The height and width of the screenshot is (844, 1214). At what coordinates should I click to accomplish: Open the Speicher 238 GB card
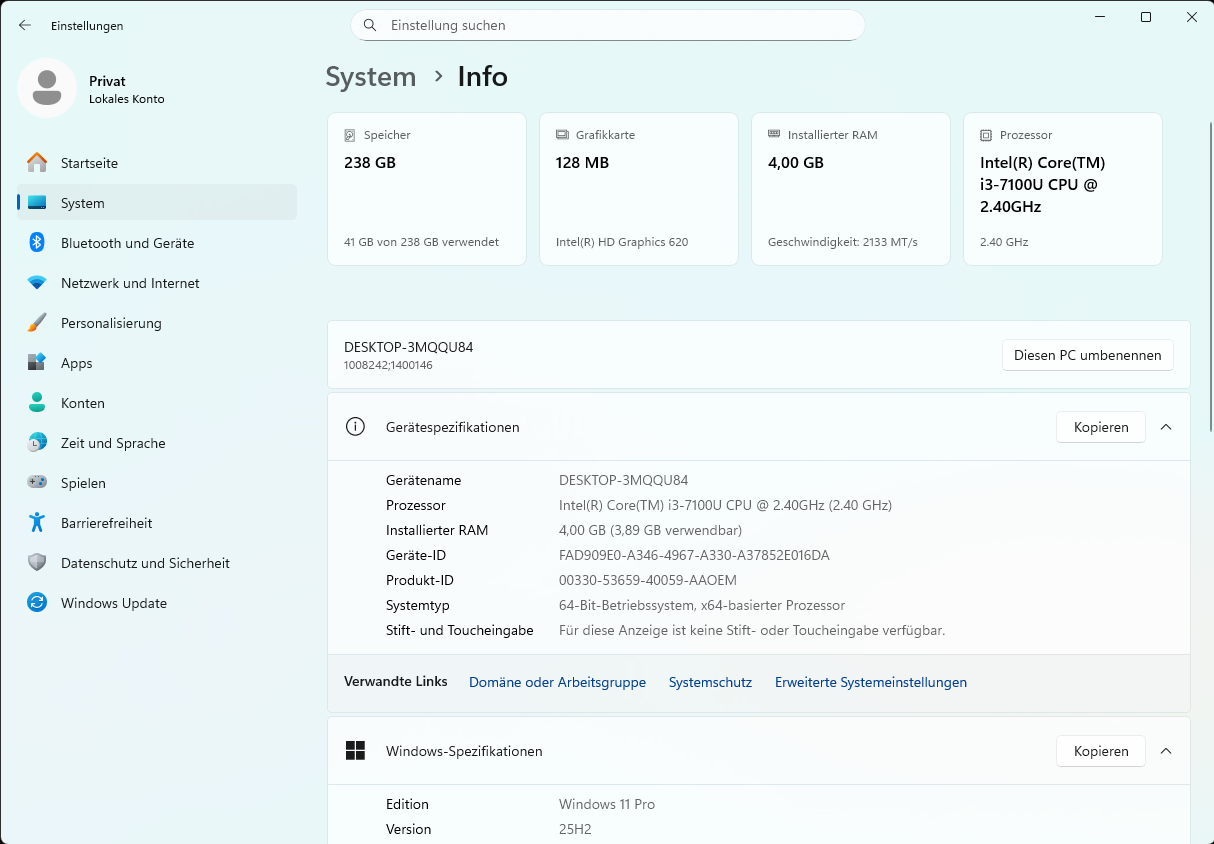click(x=427, y=189)
